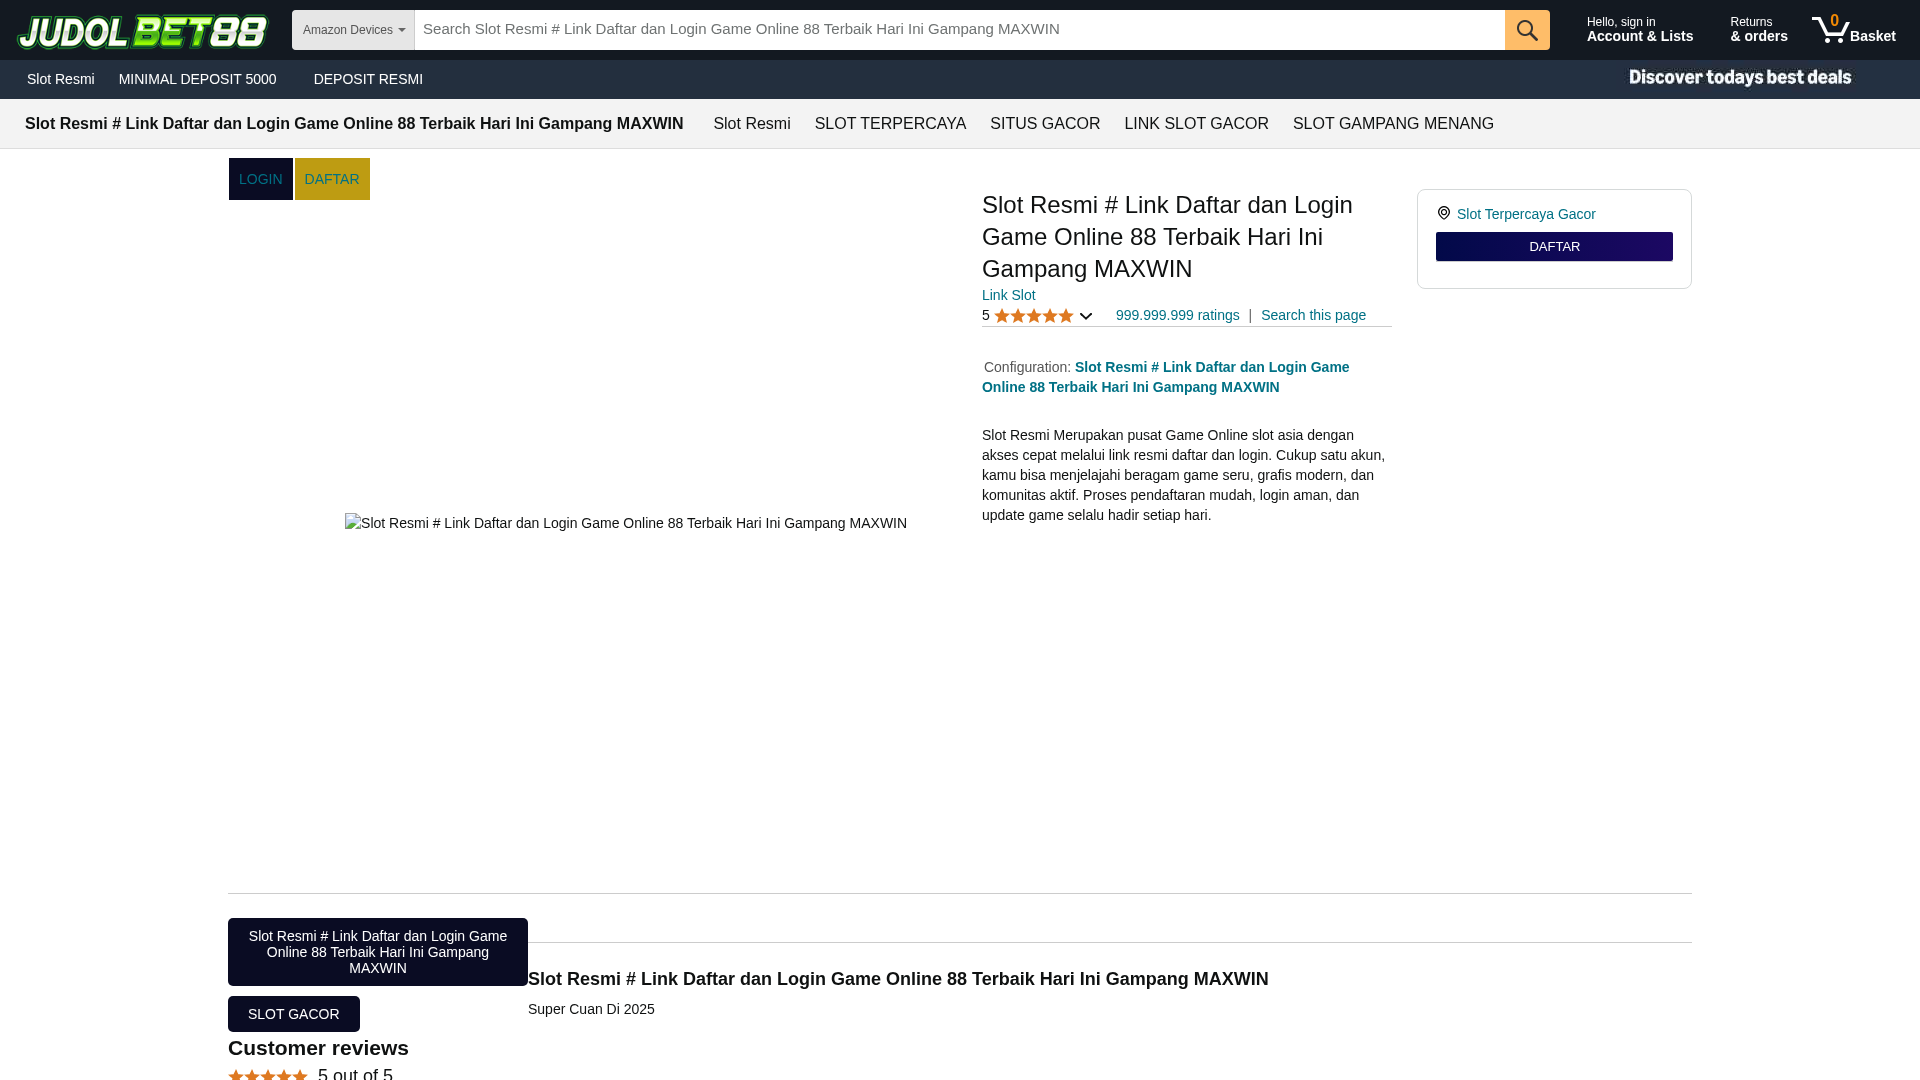Open the Amazon Devices category dropdown

pyautogui.click(x=352, y=29)
